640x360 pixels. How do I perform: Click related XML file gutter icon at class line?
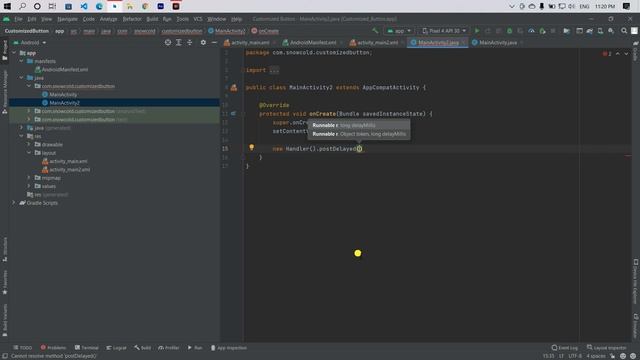point(234,87)
